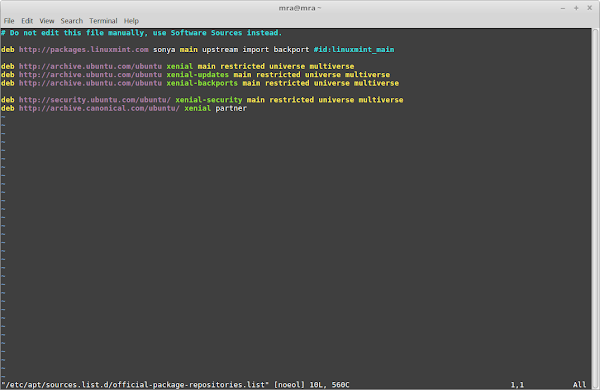Minimize the terminal window
This screenshot has width=600, height=390.
point(563,8)
